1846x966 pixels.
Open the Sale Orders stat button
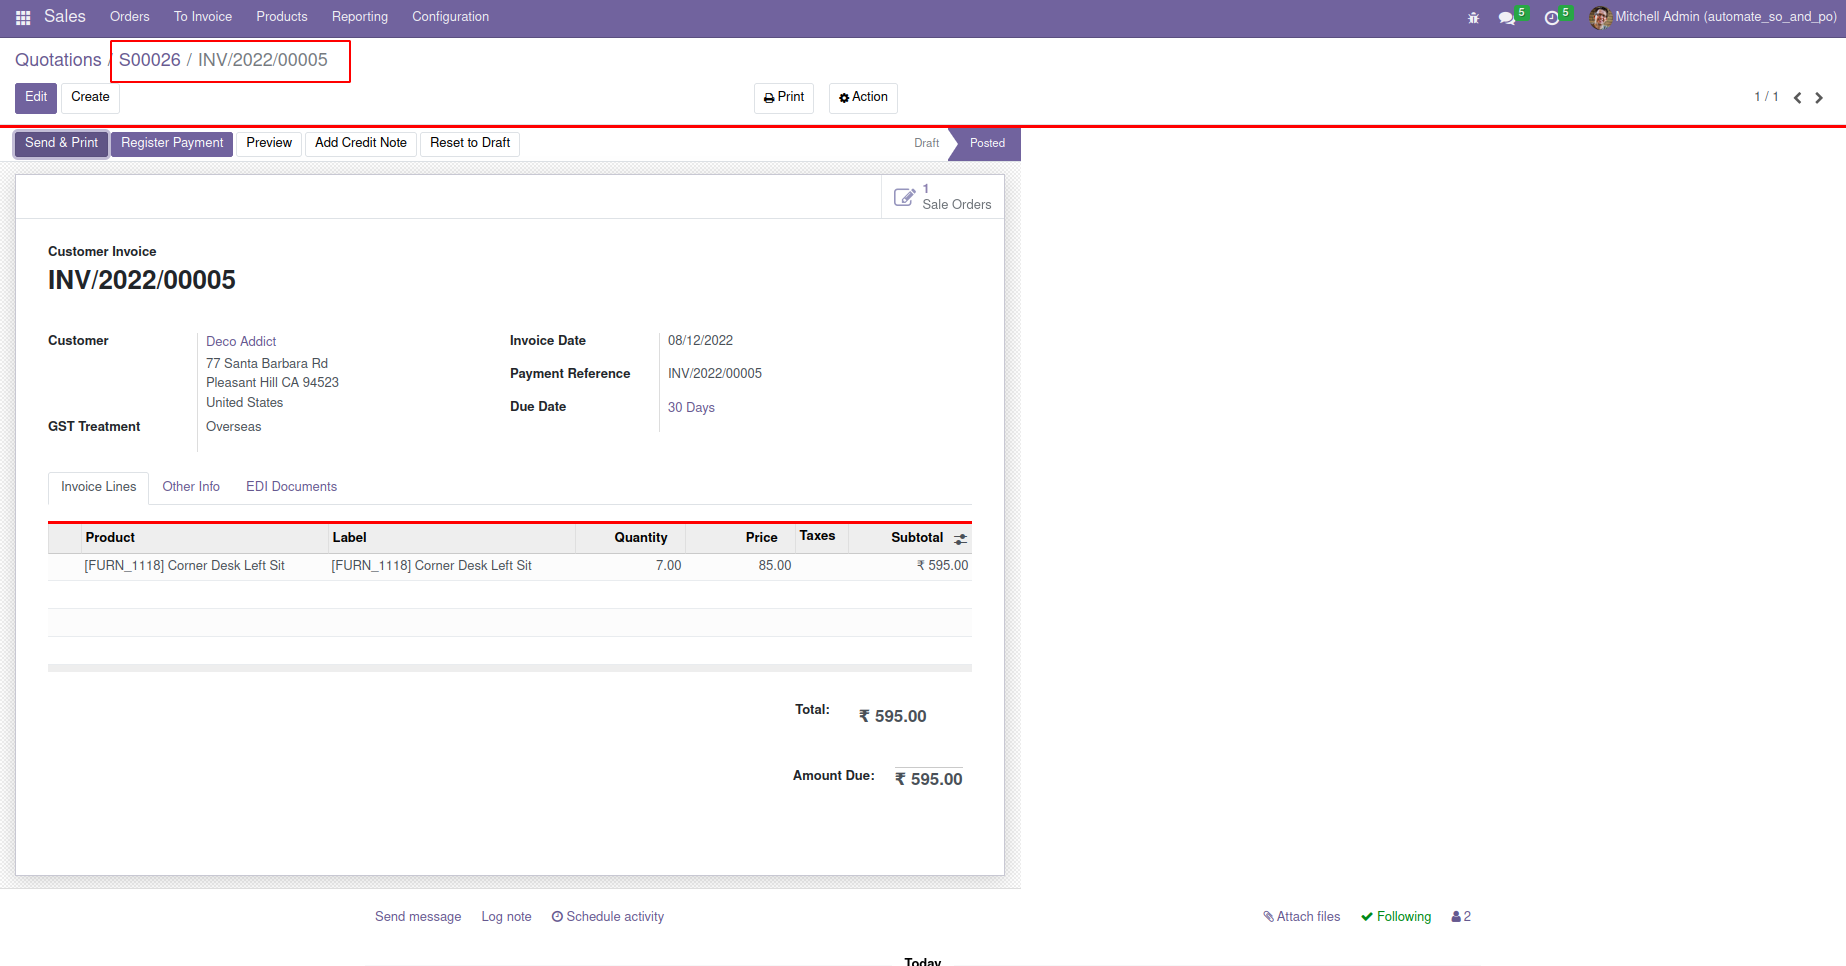(942, 197)
